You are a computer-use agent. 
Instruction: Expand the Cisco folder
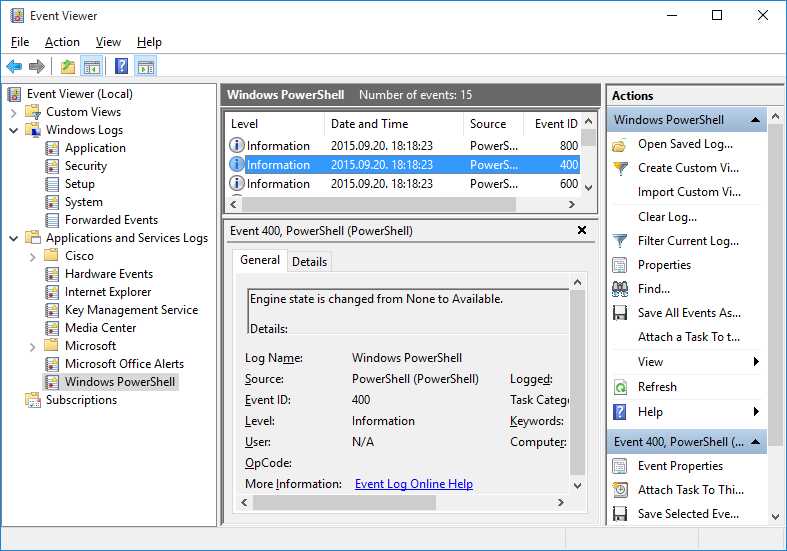[x=33, y=257]
